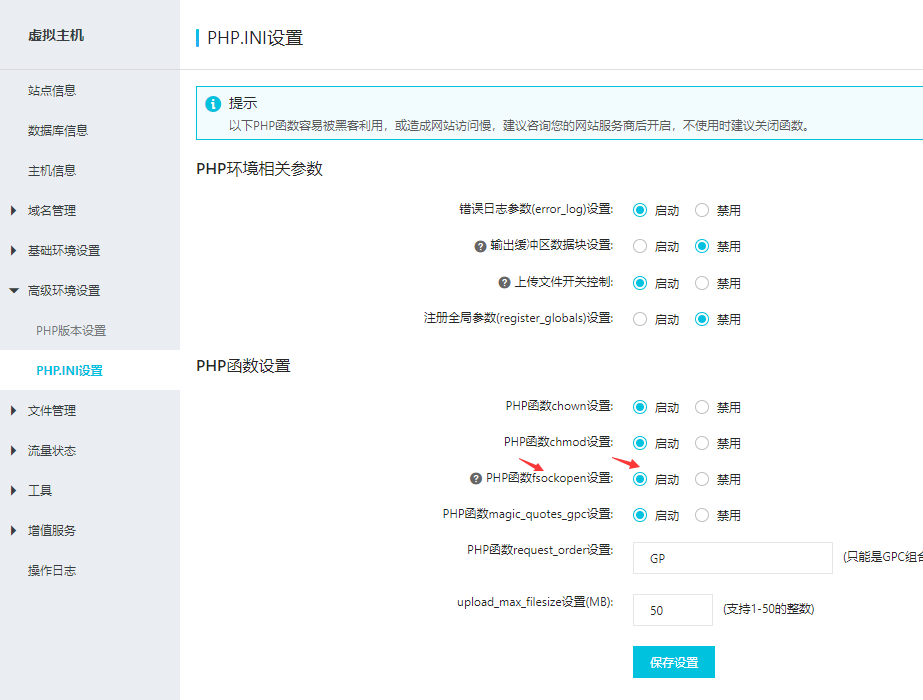Click 保存设置 button

pos(674,662)
